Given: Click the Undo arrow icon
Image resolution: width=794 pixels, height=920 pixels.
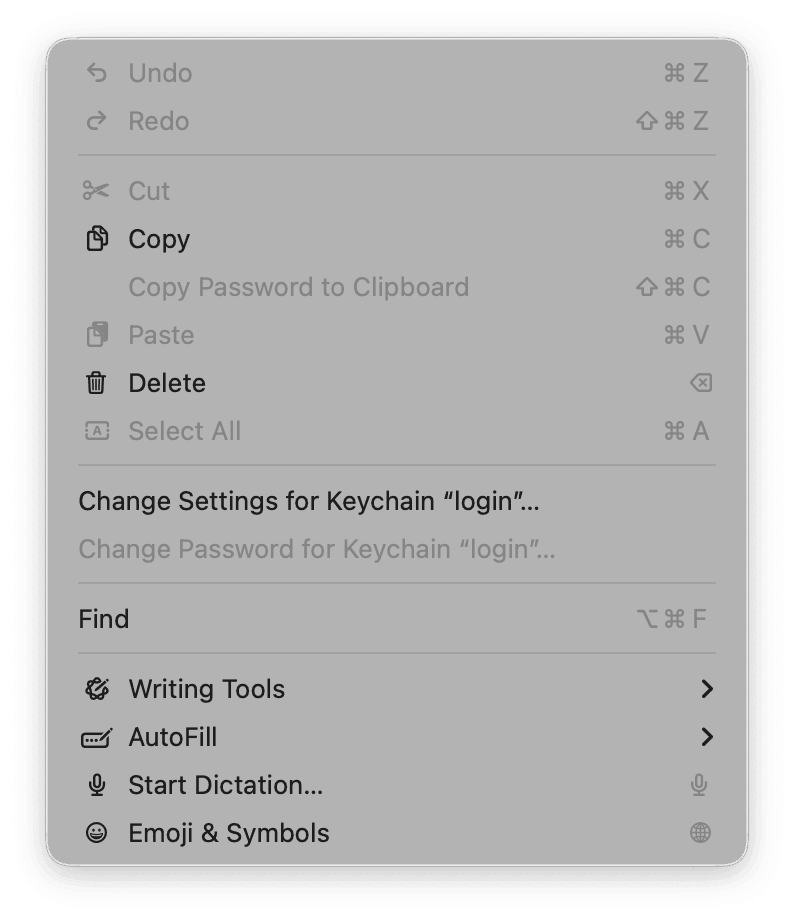Looking at the screenshot, I should (x=98, y=72).
